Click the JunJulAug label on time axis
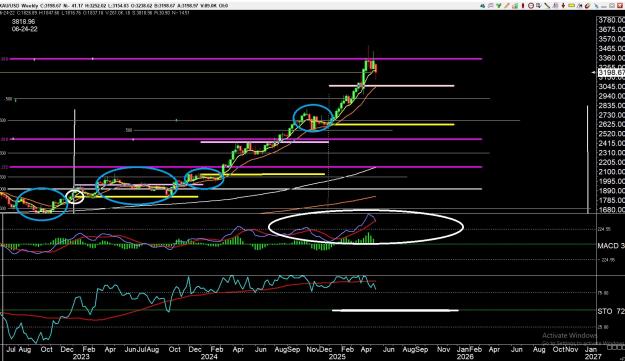This screenshot has width=625, height=361. (142, 349)
